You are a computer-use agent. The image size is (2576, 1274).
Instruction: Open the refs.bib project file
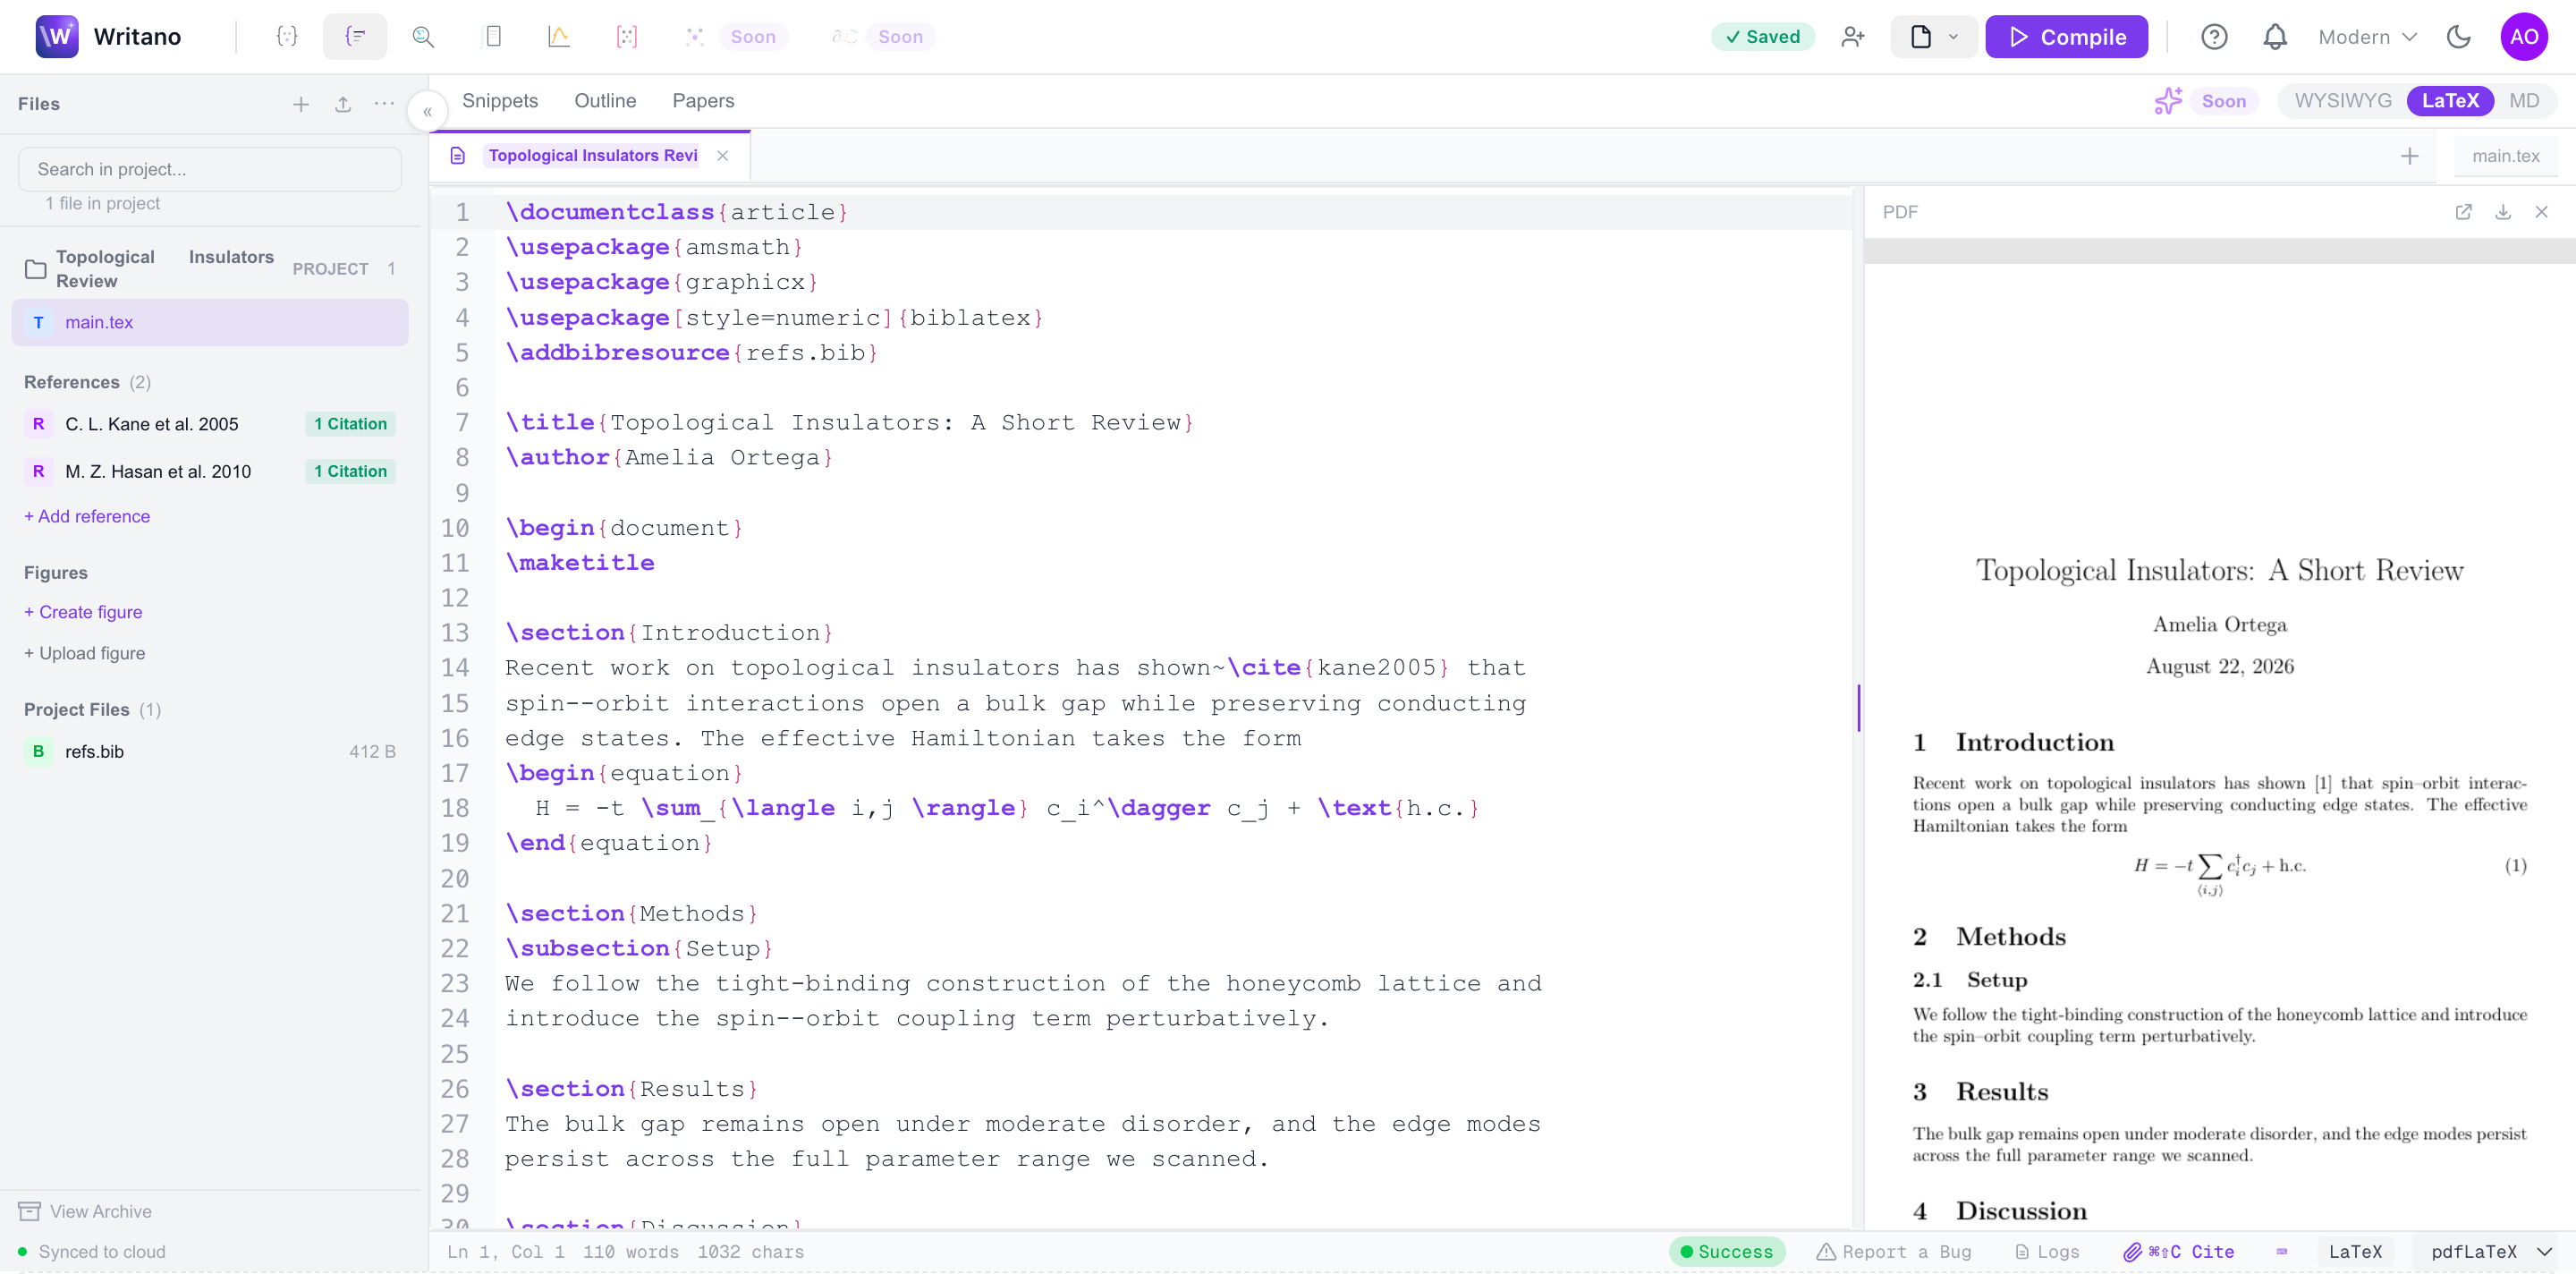210,751
